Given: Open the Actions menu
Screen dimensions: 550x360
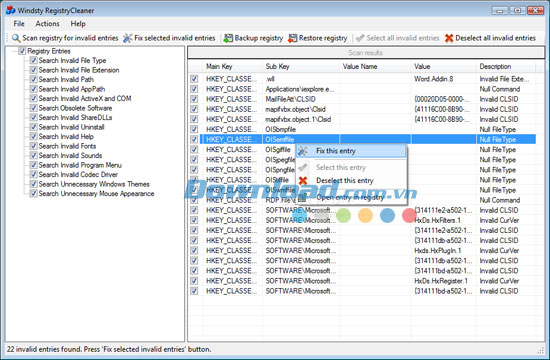Looking at the screenshot, I should (x=47, y=24).
